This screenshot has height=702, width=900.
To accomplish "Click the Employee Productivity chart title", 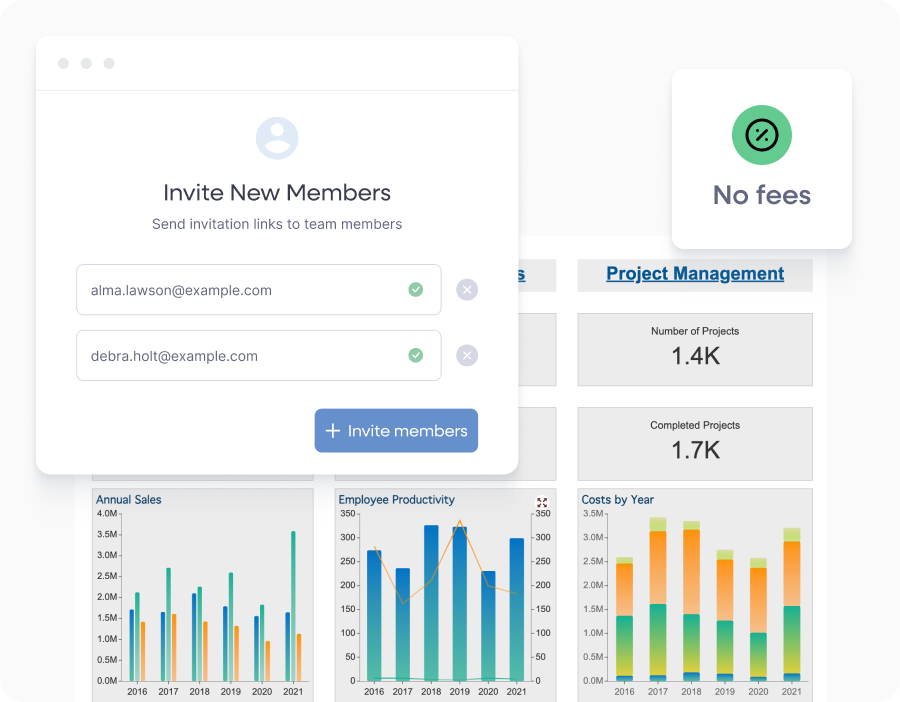I will click(x=396, y=499).
